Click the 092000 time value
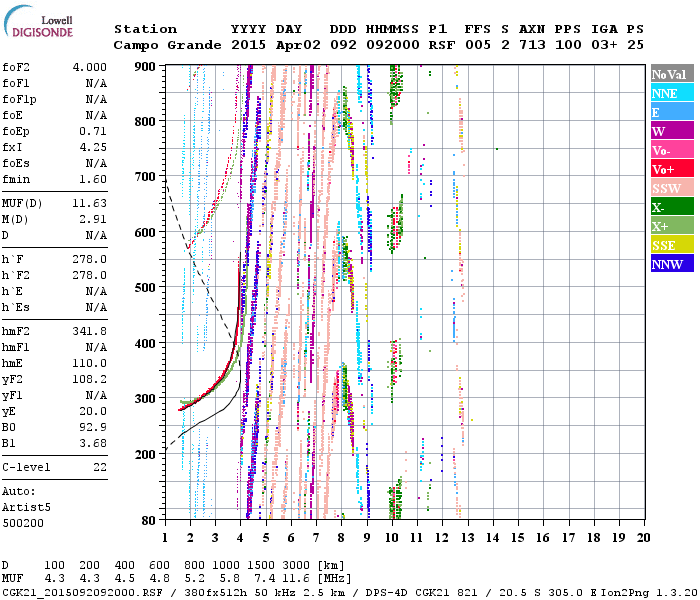 tap(393, 45)
